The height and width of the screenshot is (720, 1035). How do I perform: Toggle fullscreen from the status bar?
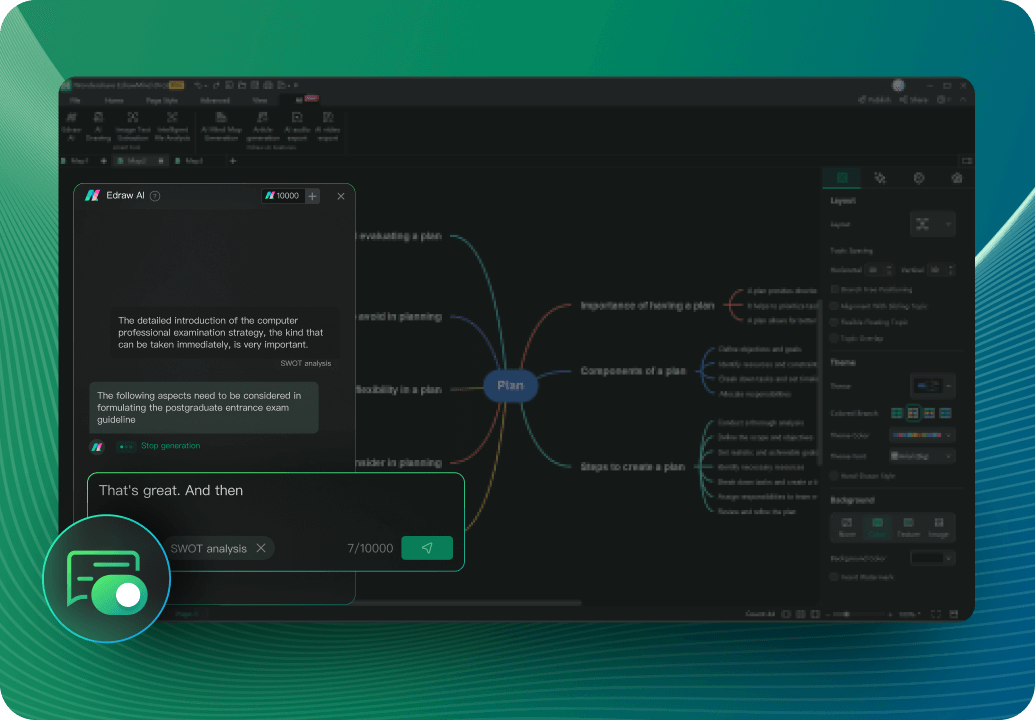pos(936,614)
